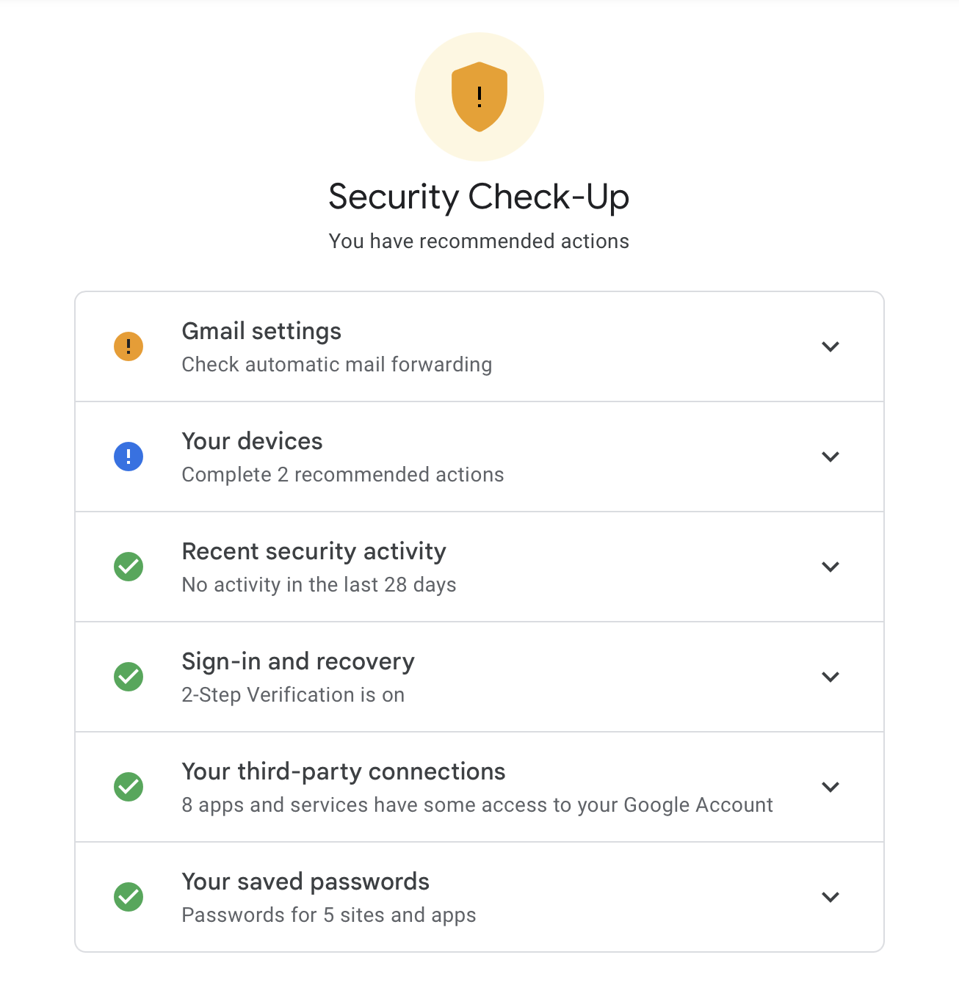This screenshot has height=985, width=959.
Task: Click the orange shield warning icon
Action: [x=479, y=97]
